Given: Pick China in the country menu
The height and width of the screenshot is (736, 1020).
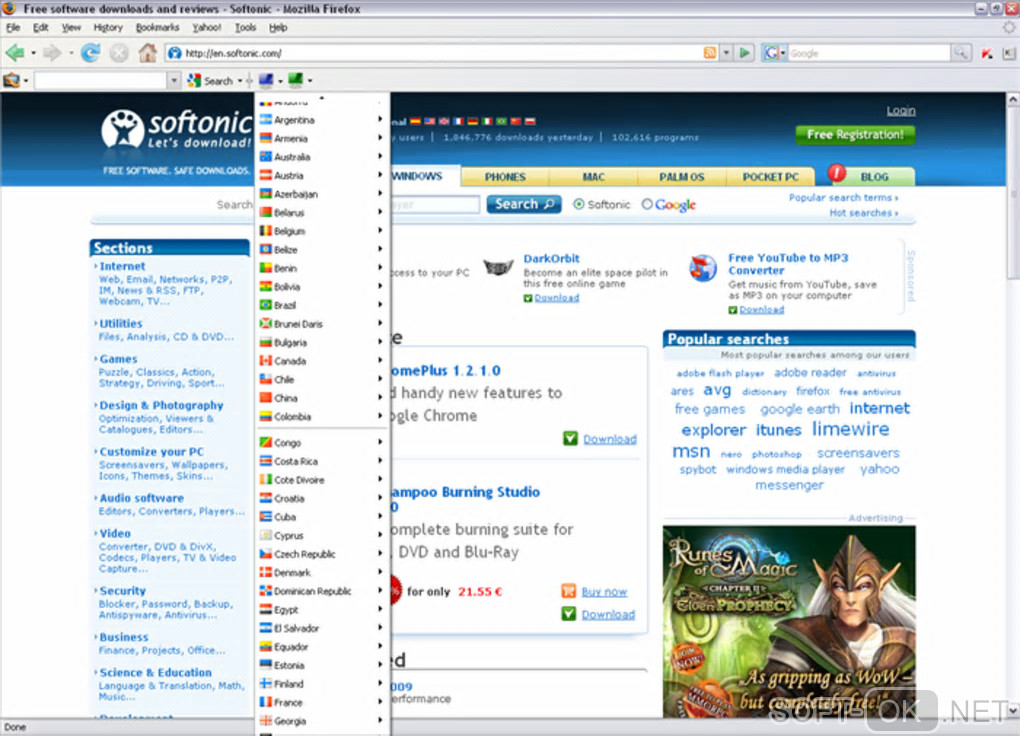Looking at the screenshot, I should pos(323,398).
